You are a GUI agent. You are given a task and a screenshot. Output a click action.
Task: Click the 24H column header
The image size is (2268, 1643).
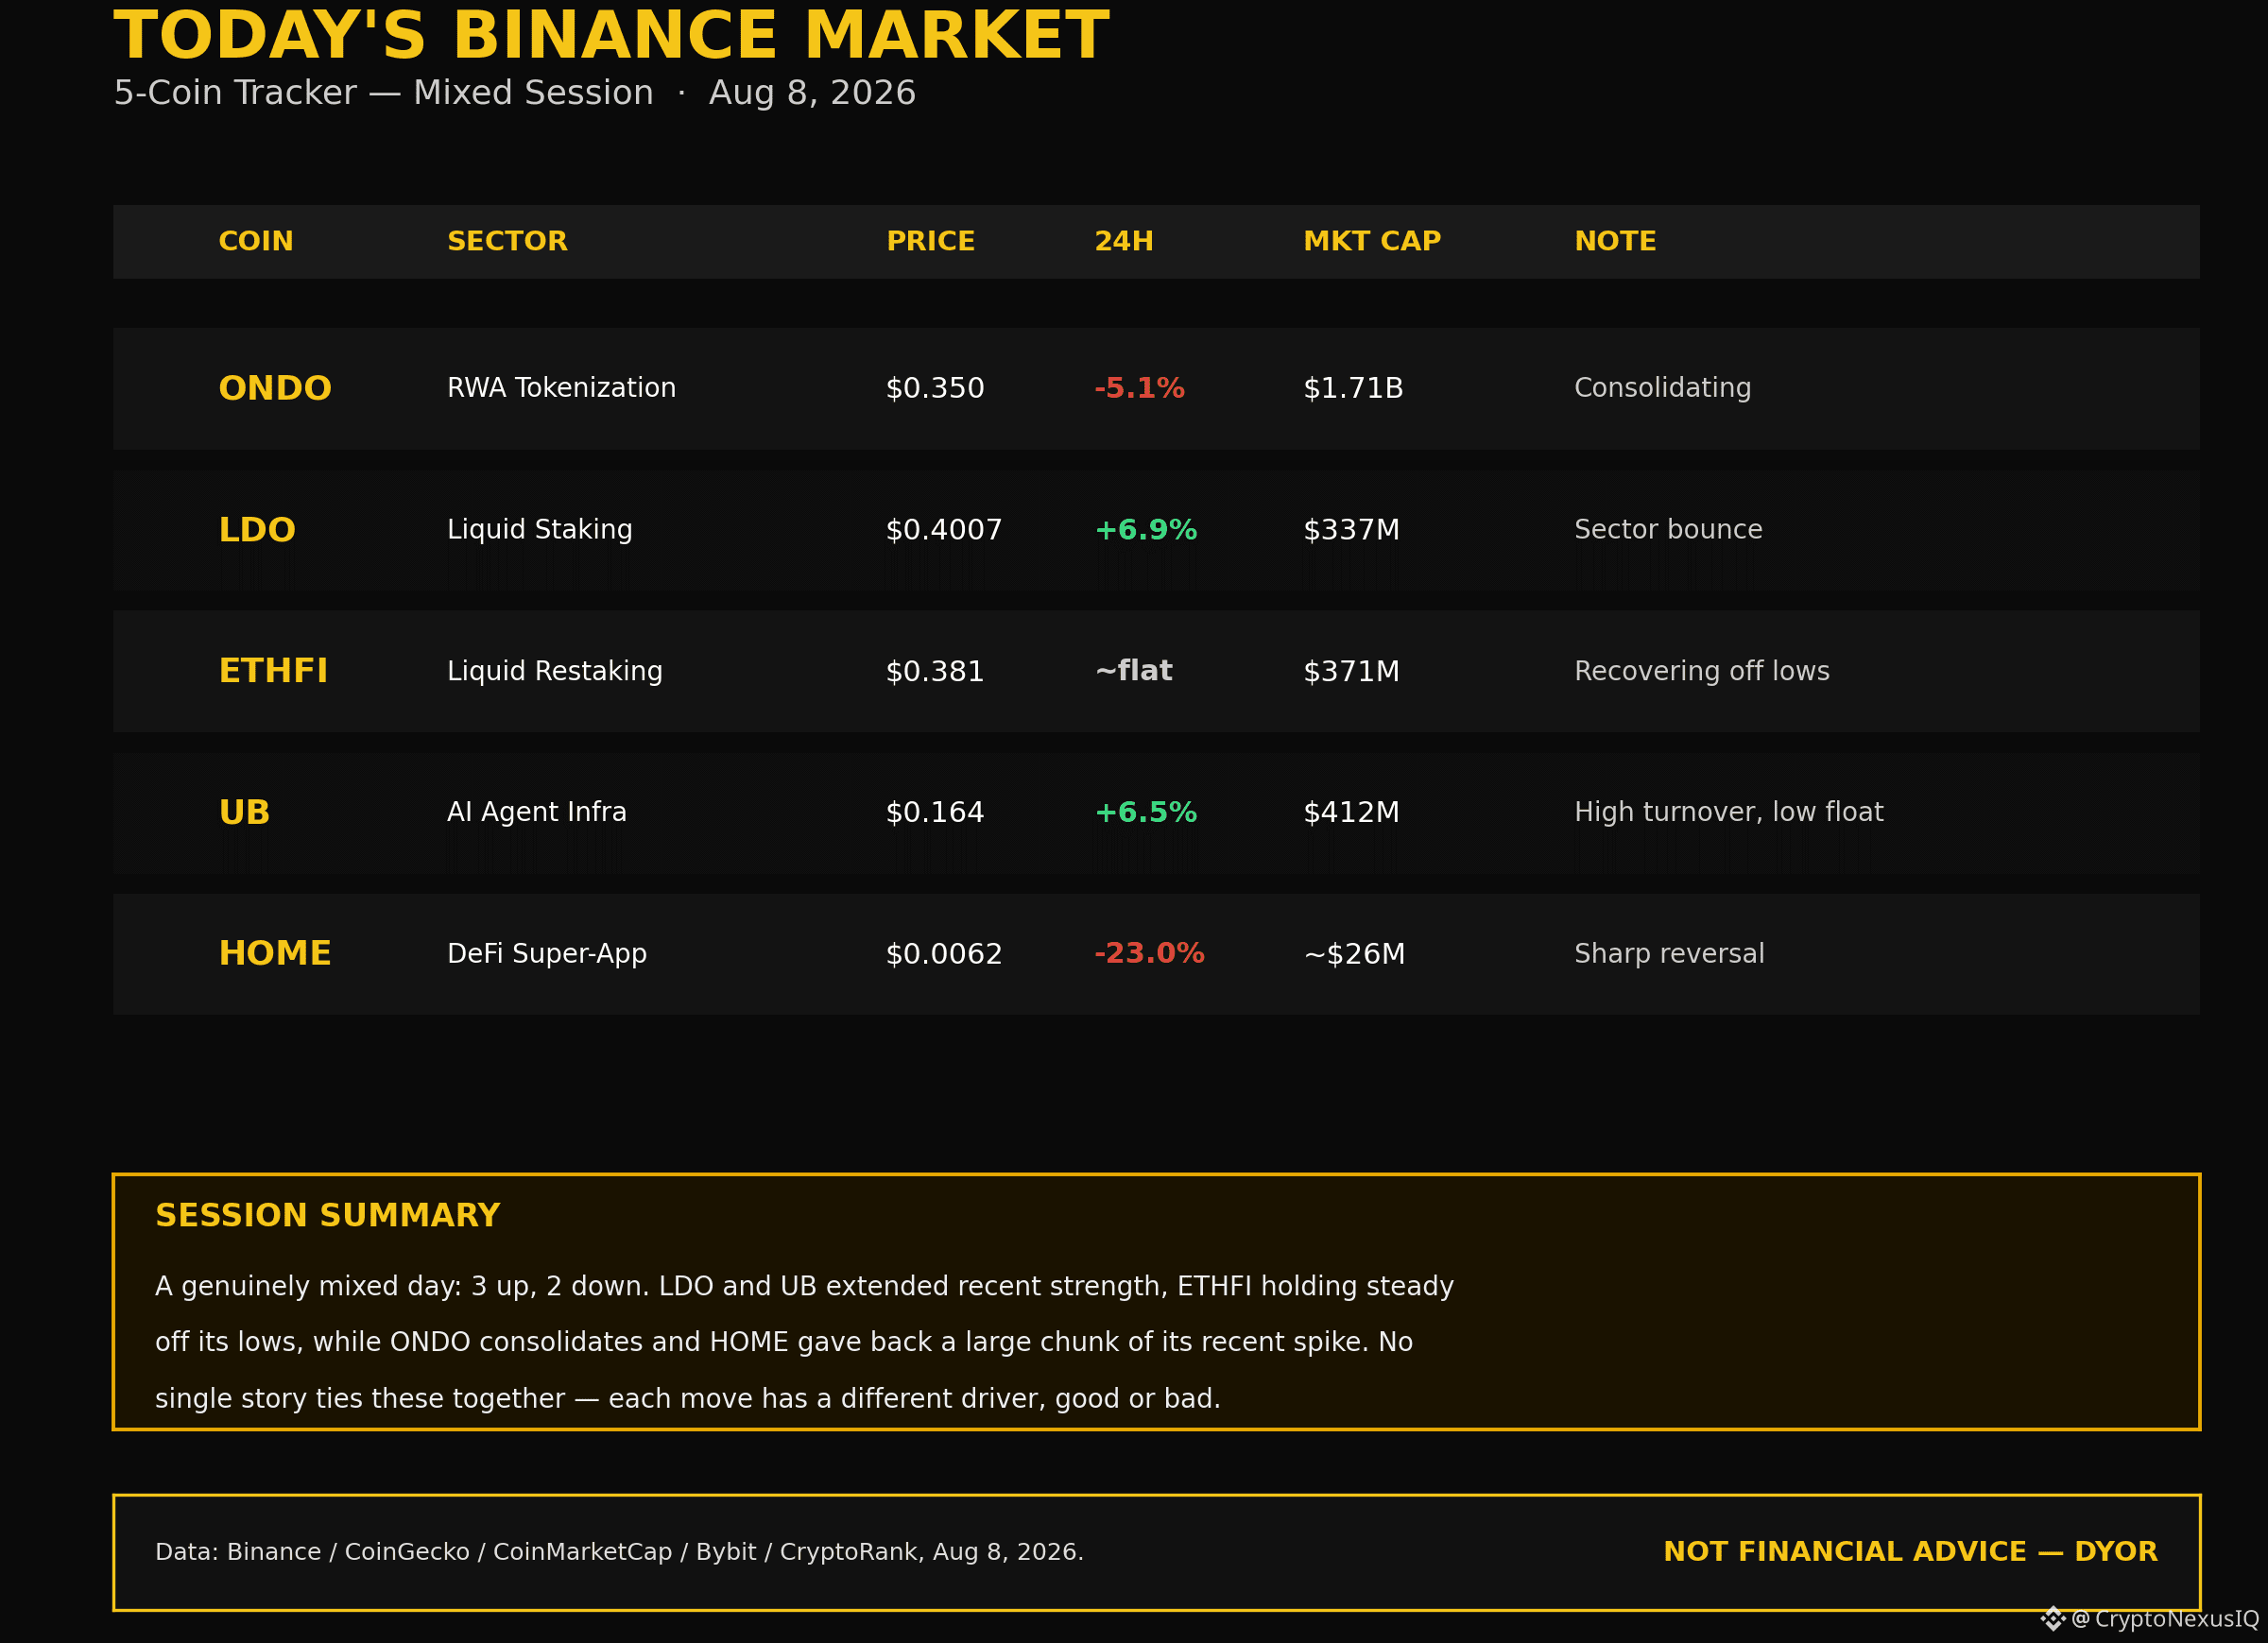[x=1124, y=242]
